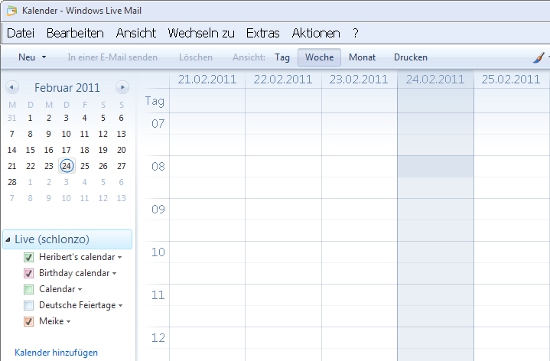Go to next month in mini calendar
The width and height of the screenshot is (550, 361).
(122, 87)
